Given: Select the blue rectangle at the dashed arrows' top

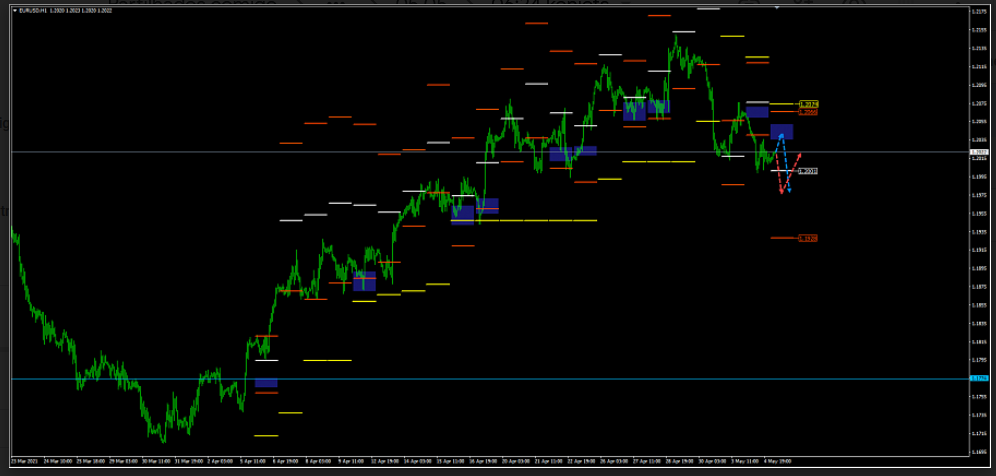Looking at the screenshot, I should (x=781, y=131).
